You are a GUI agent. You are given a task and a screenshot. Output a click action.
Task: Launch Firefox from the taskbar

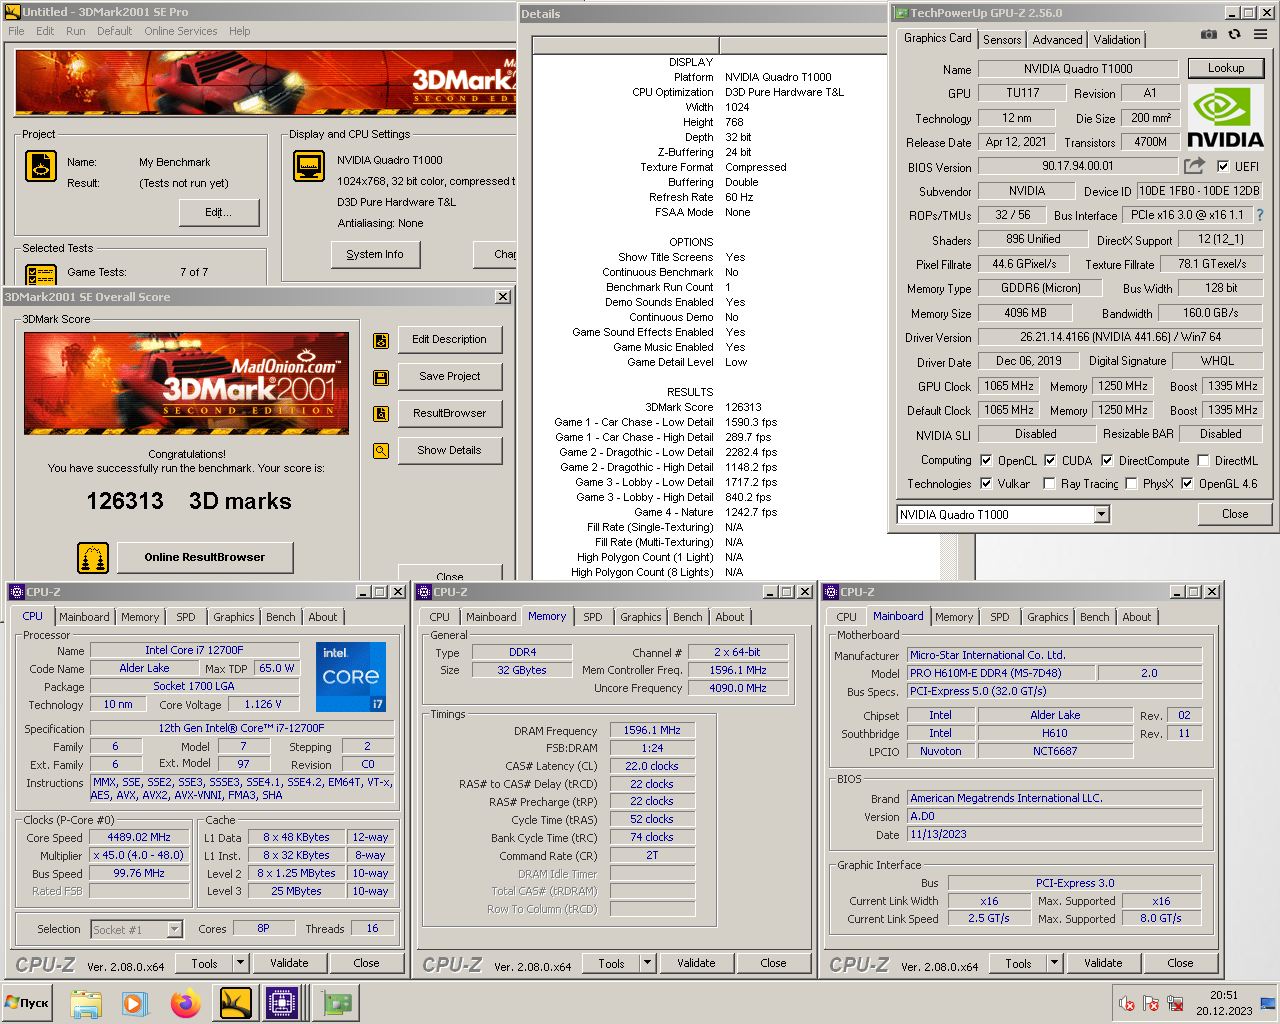185,1003
